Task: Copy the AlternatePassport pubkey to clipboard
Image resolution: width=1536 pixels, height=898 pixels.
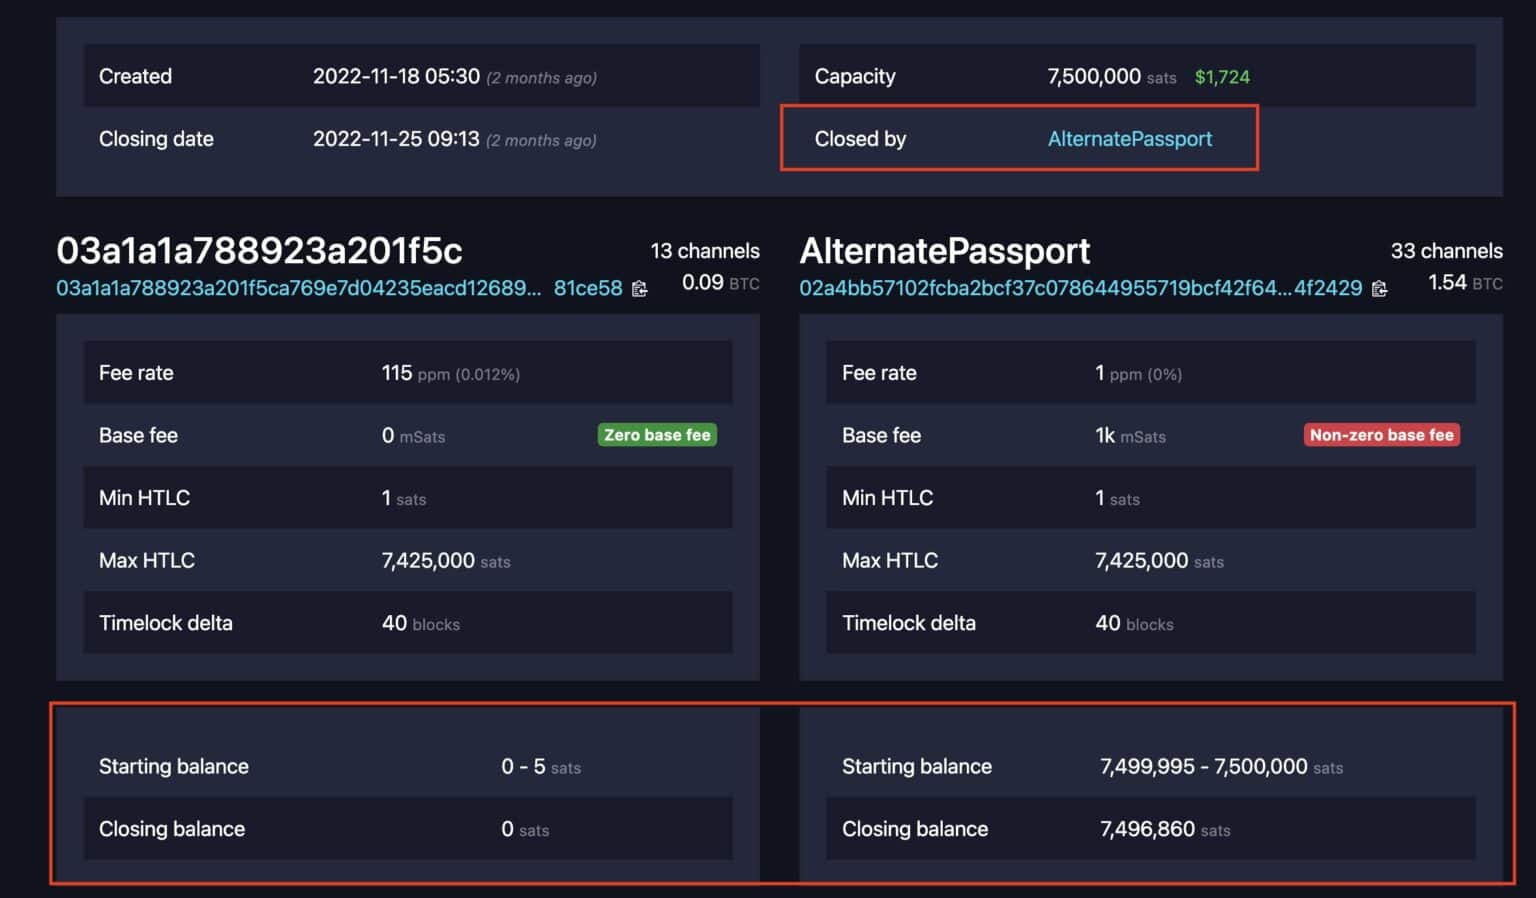Action: 1381,288
